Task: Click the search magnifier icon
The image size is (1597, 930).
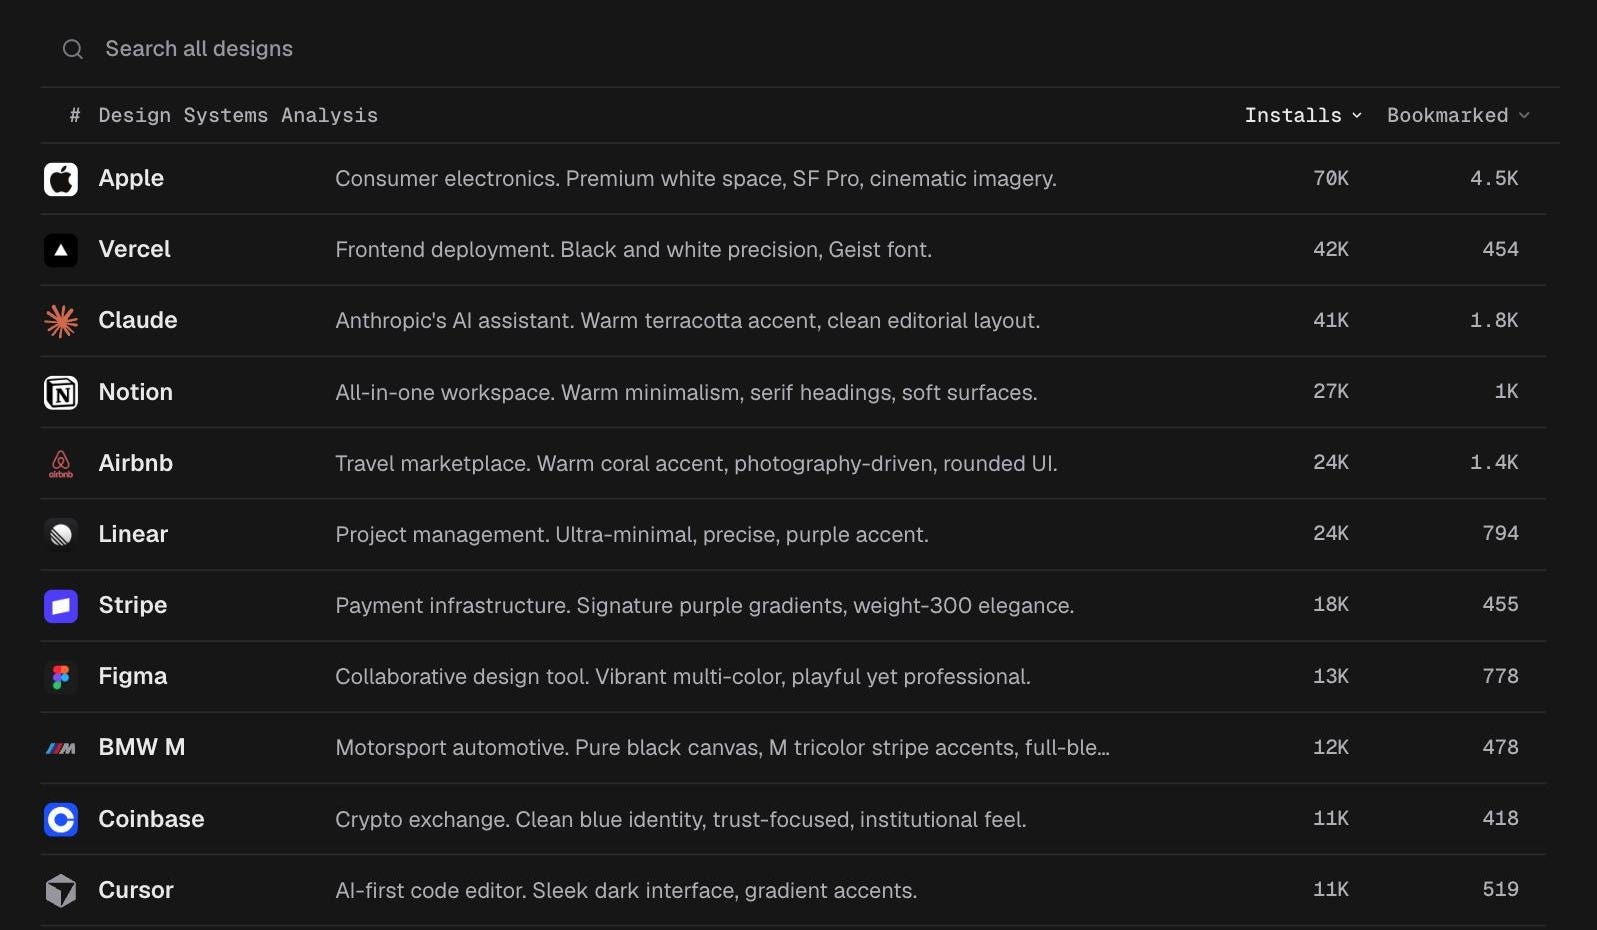Action: pos(73,49)
